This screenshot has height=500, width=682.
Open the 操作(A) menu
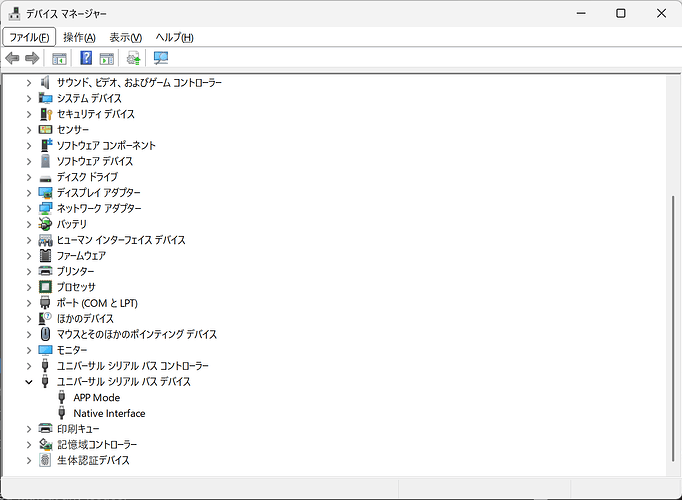pos(79,37)
